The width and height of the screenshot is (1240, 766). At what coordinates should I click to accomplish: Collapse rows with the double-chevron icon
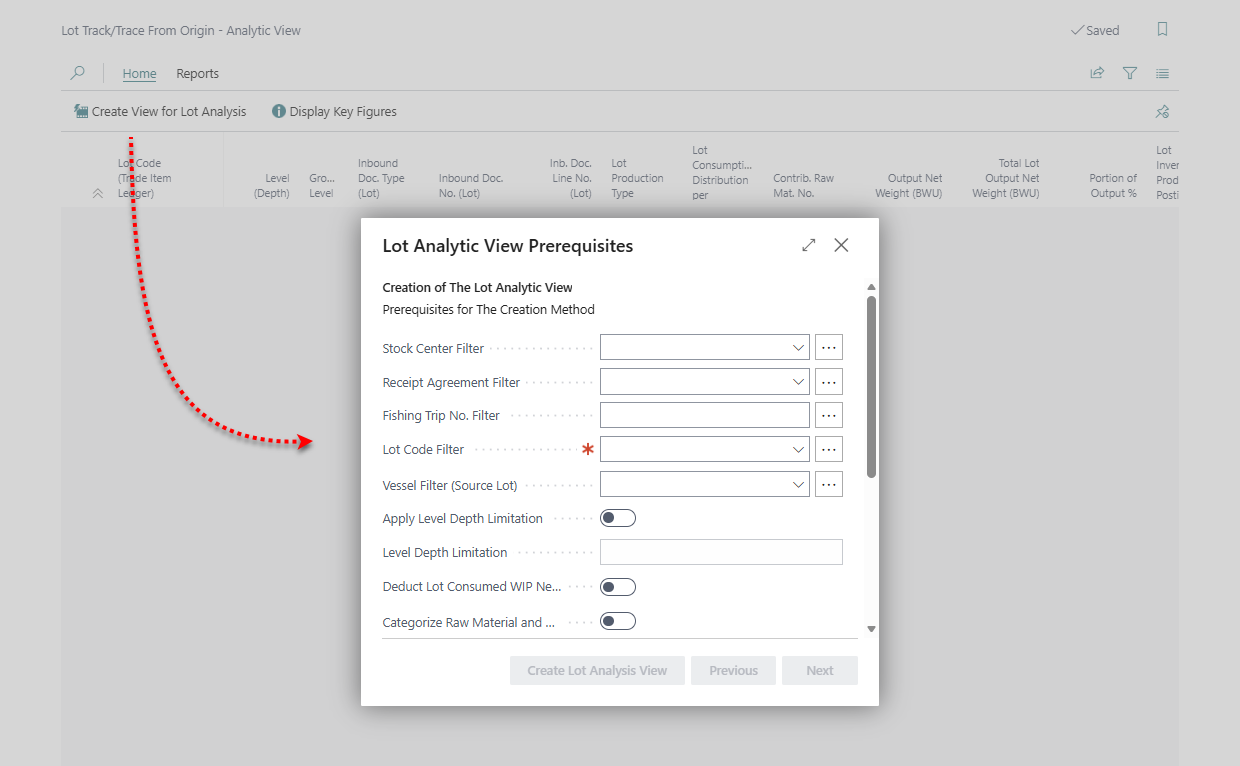(97, 194)
